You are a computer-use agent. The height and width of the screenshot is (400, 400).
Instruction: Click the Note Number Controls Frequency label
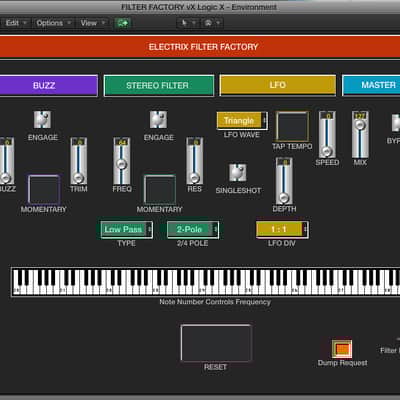[215, 302]
